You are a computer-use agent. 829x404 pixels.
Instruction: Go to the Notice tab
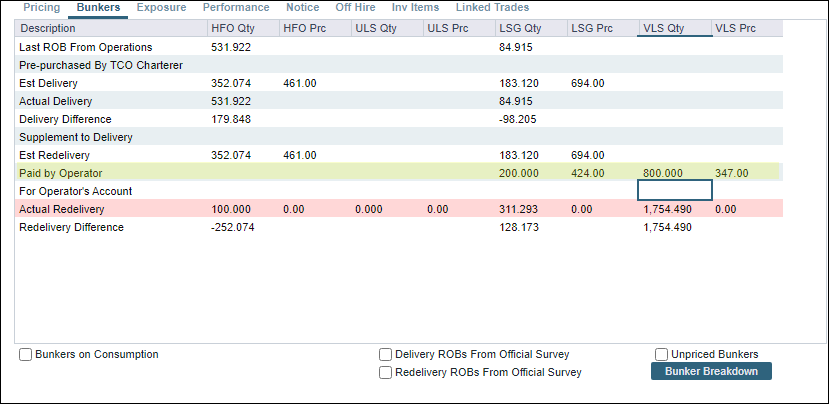click(301, 8)
